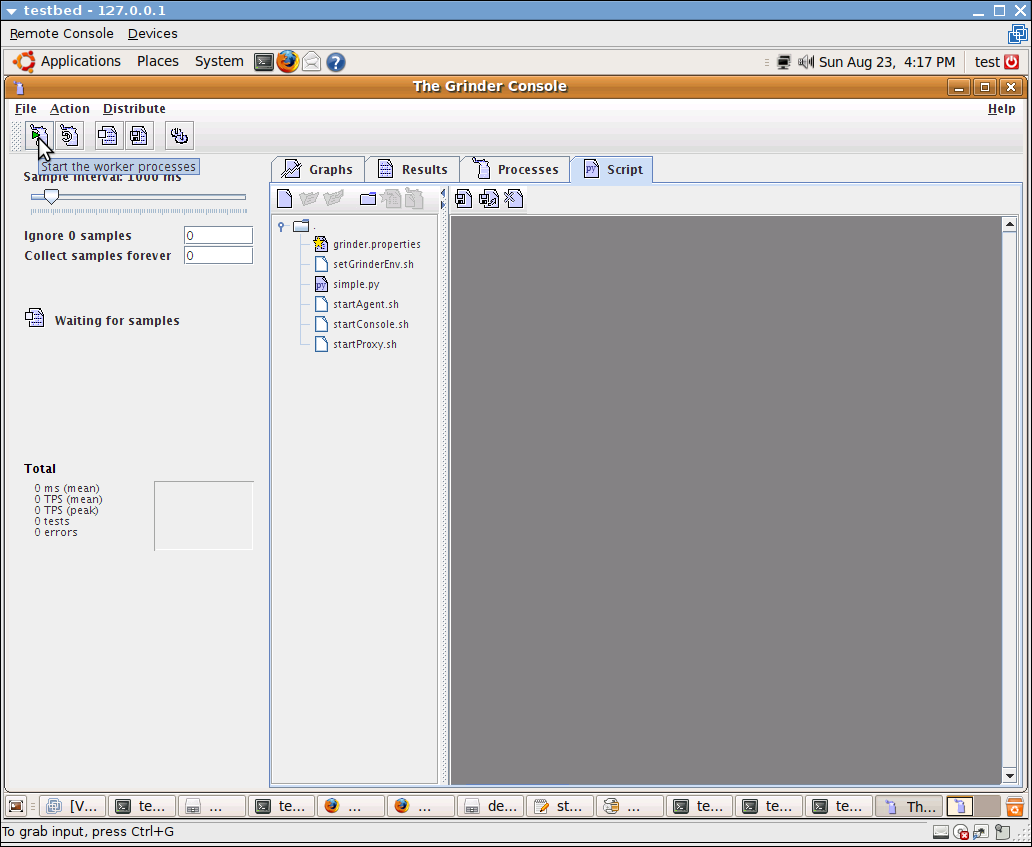Switch to the 'st...' taskbar window
The width and height of the screenshot is (1032, 847).
[560, 806]
